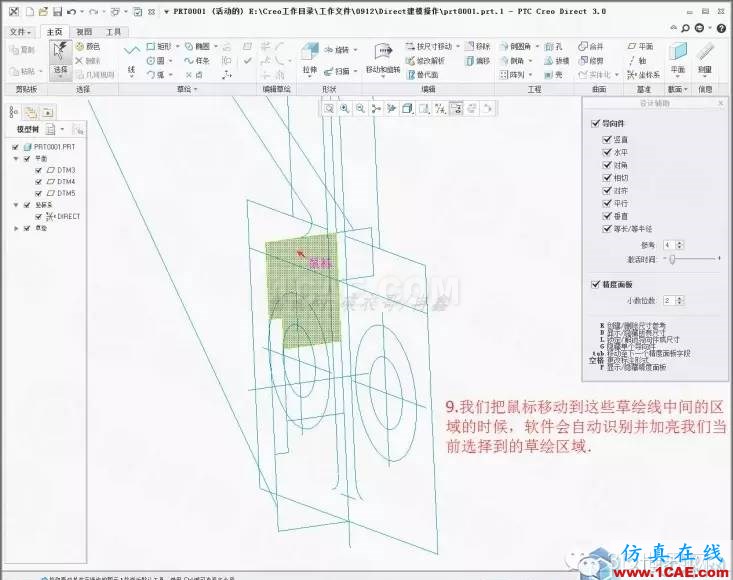Open the 选择 select tool dropdown
The image size is (733, 580).
point(60,75)
